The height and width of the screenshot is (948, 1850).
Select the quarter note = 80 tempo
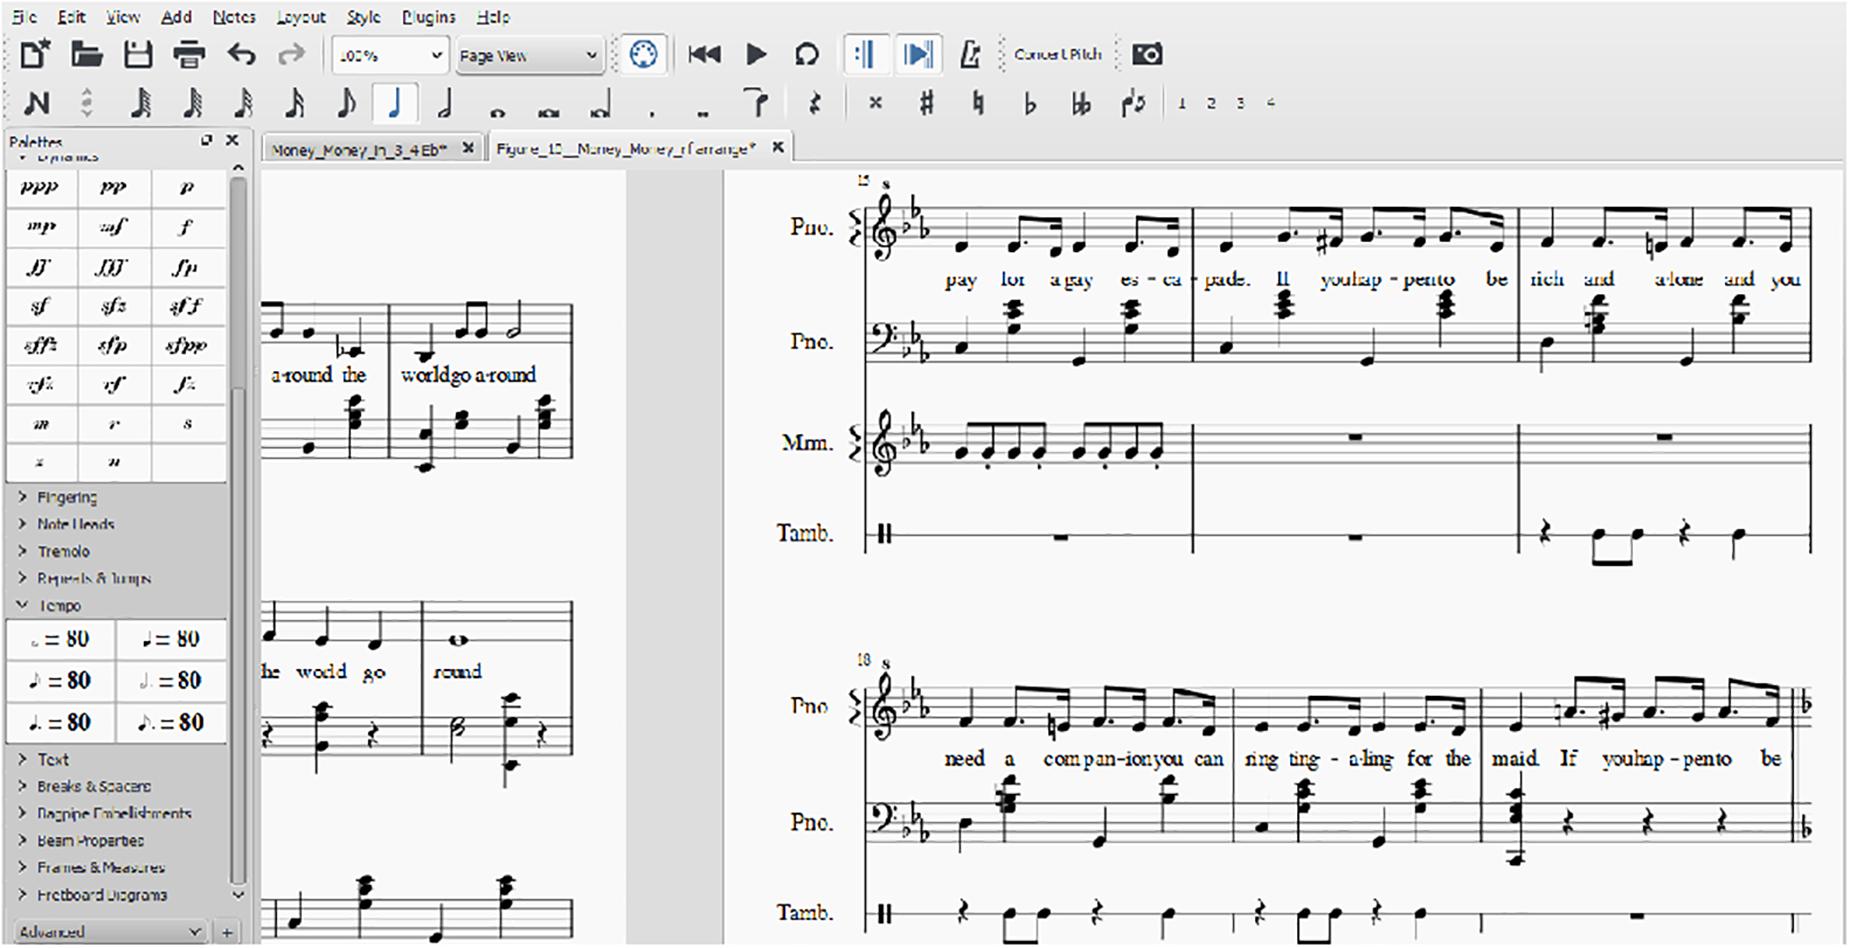pyautogui.click(x=171, y=639)
